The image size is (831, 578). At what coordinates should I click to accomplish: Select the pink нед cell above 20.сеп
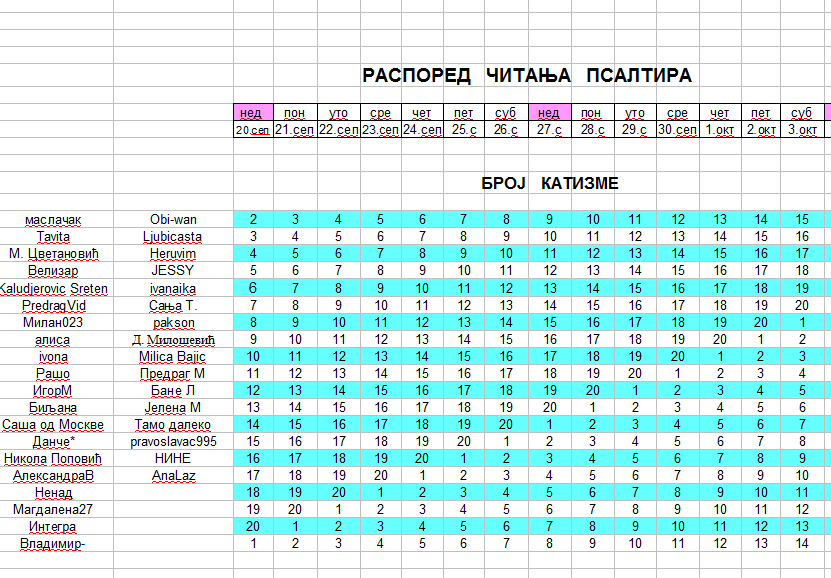(253, 112)
